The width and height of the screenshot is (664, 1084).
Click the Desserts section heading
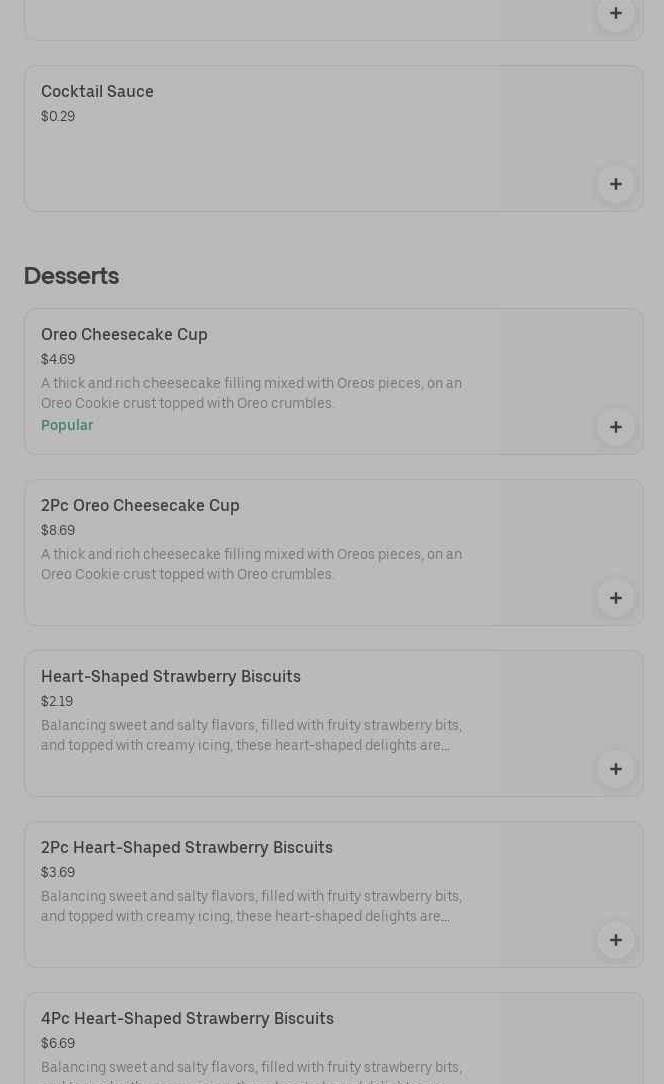(x=71, y=275)
